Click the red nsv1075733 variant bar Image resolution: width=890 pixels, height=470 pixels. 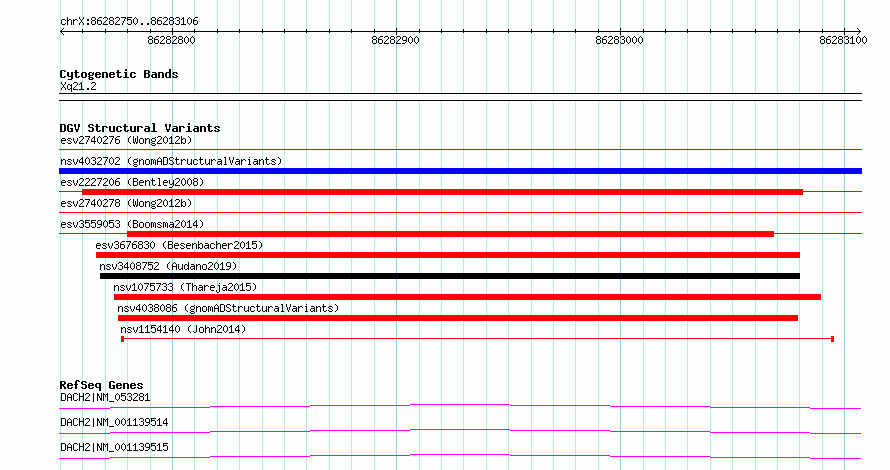click(467, 297)
